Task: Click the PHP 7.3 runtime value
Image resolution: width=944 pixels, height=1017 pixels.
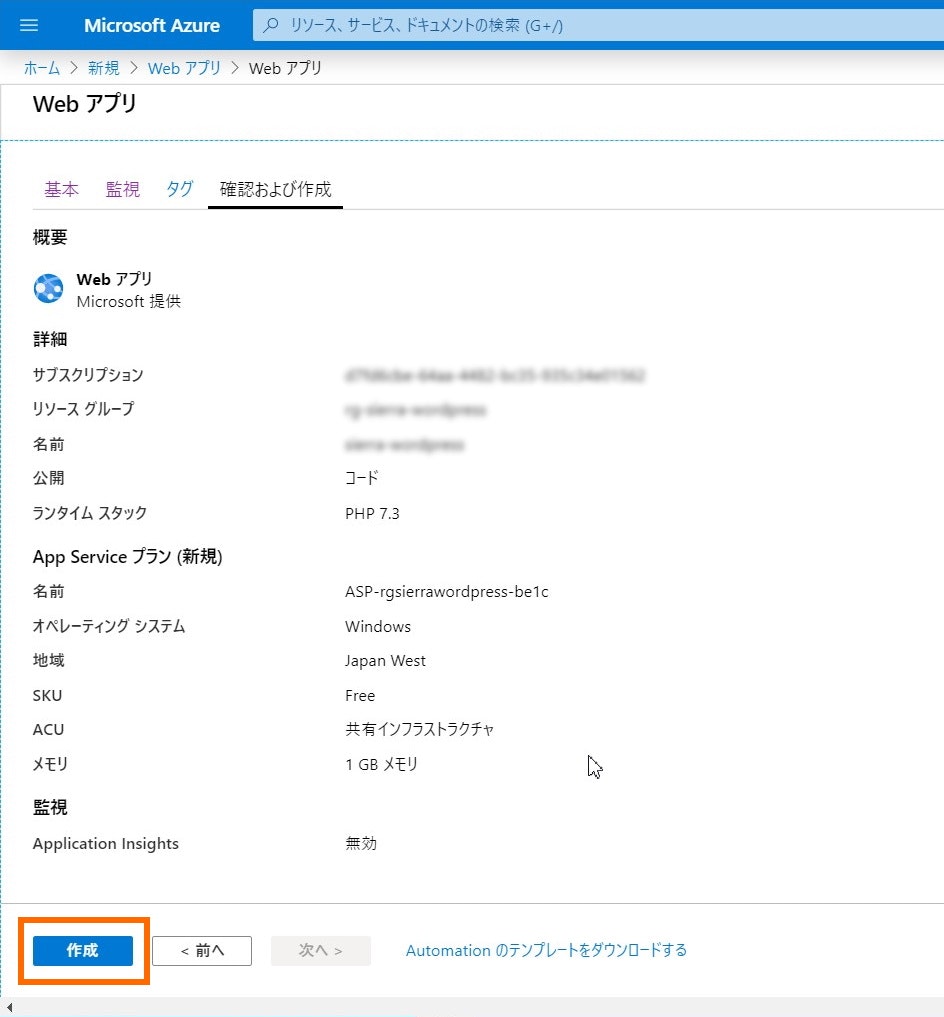Action: pos(372,514)
